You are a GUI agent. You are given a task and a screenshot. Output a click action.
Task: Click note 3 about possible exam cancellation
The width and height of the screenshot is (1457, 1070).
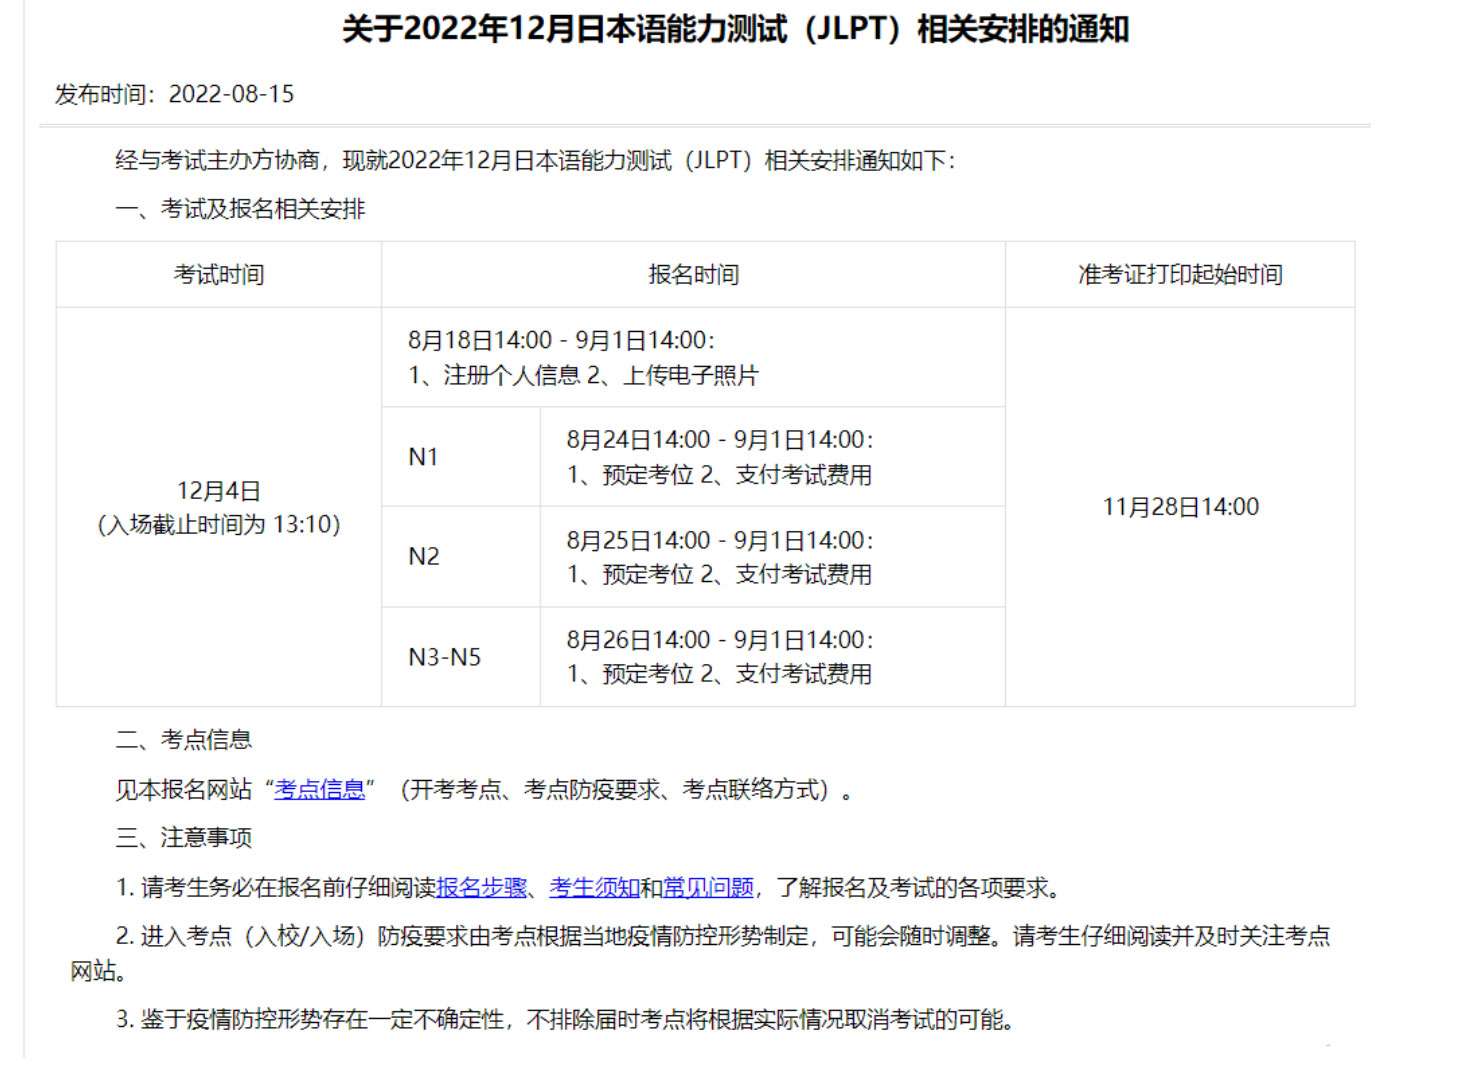pyautogui.click(x=566, y=1019)
